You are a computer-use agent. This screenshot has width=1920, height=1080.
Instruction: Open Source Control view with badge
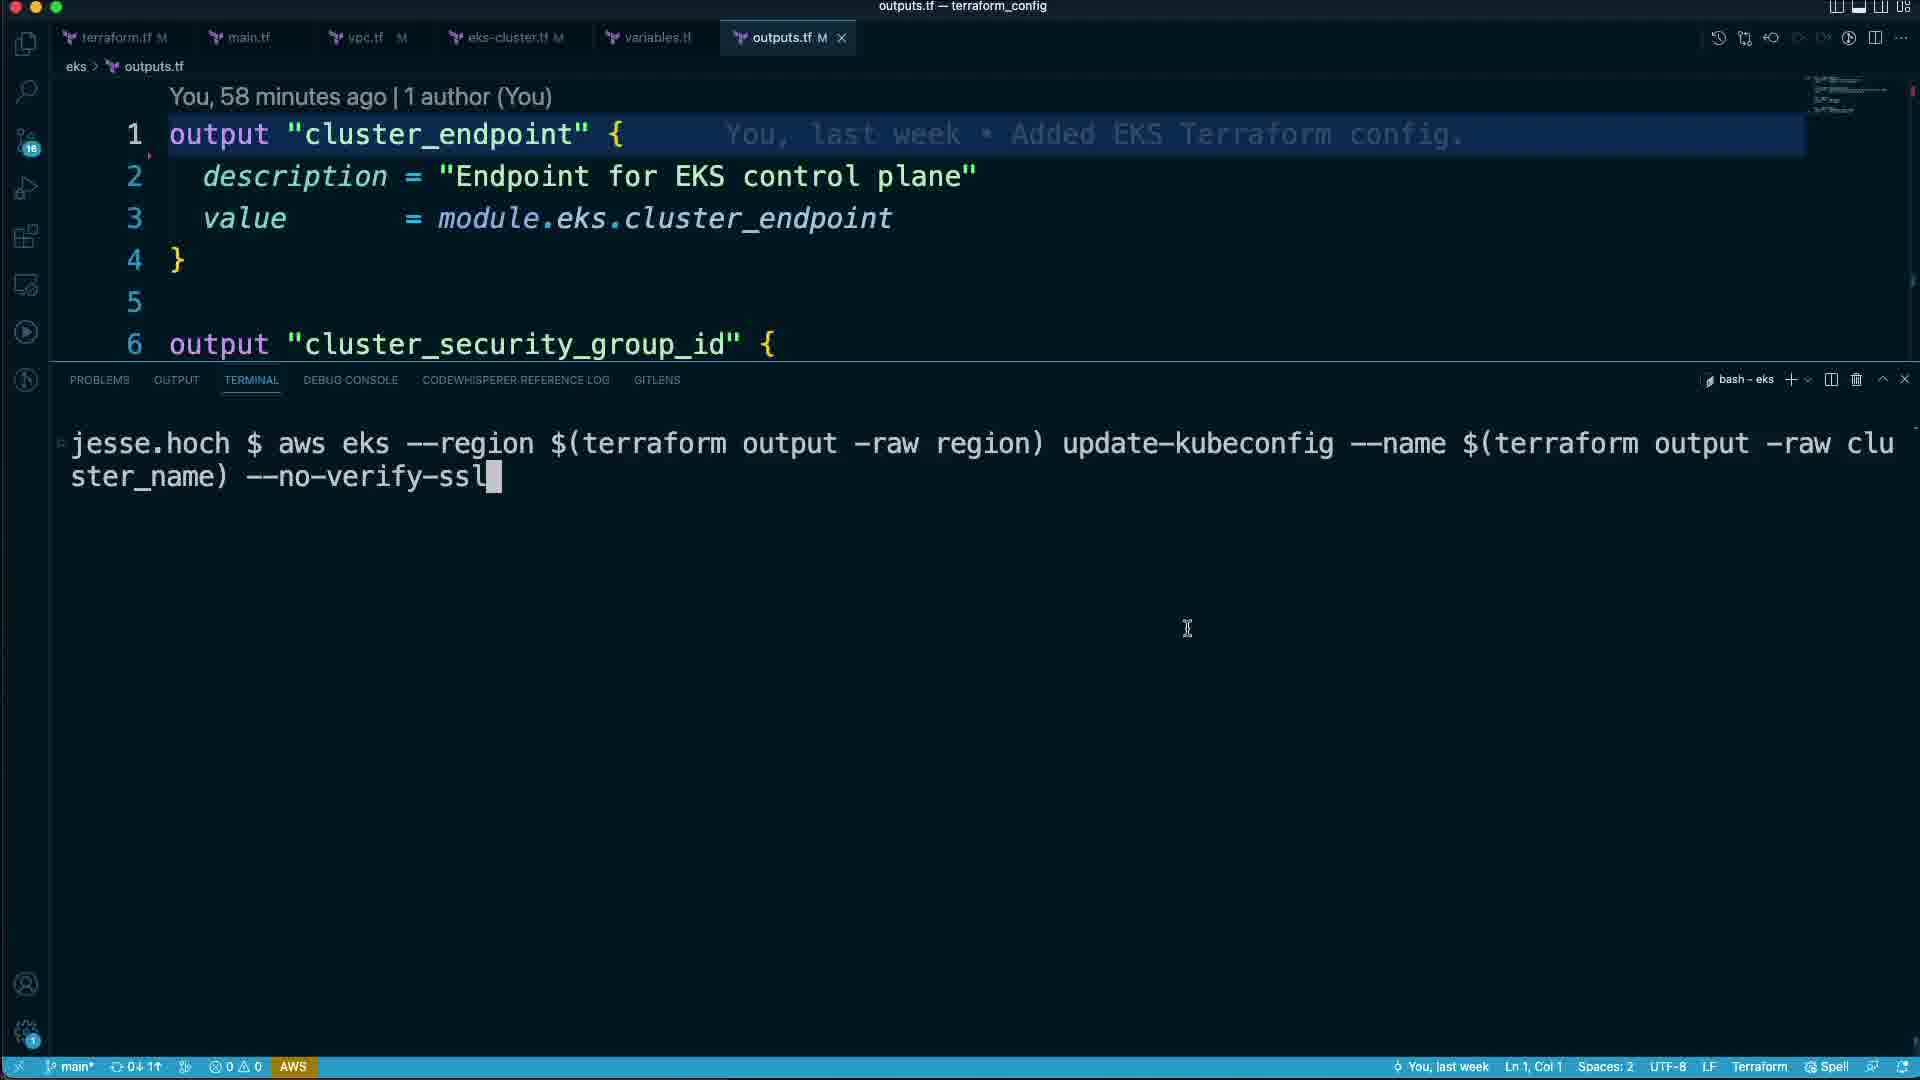(27, 141)
